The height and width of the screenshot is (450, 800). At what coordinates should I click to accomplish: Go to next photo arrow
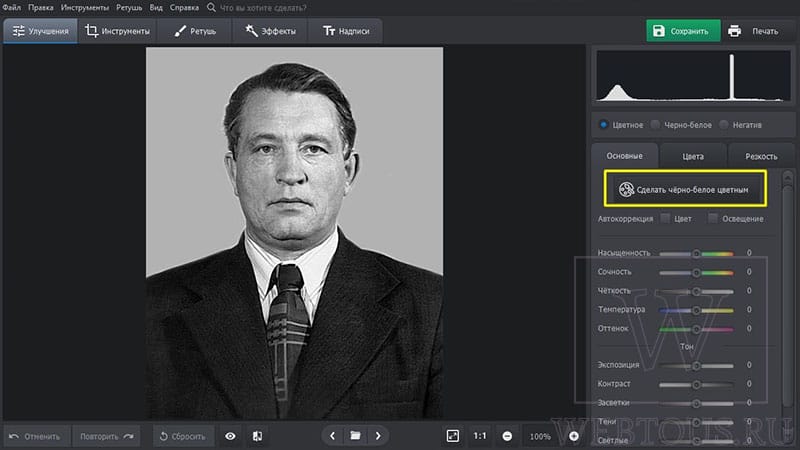pyautogui.click(x=378, y=436)
